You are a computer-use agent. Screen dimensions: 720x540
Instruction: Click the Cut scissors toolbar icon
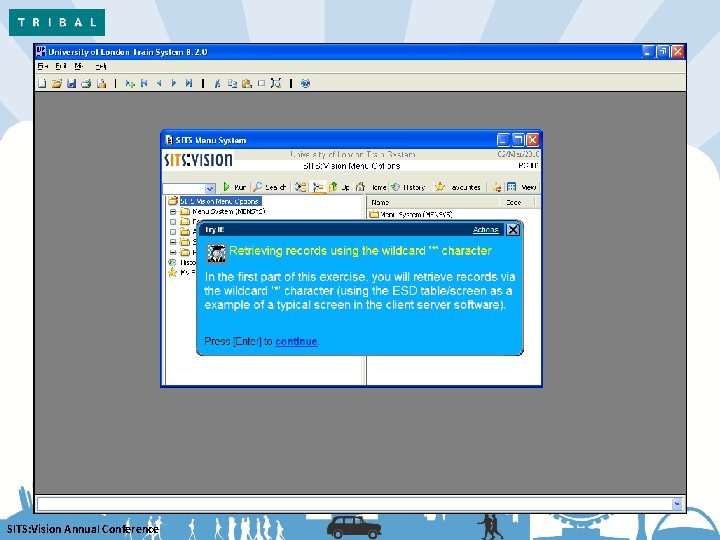pos(218,83)
